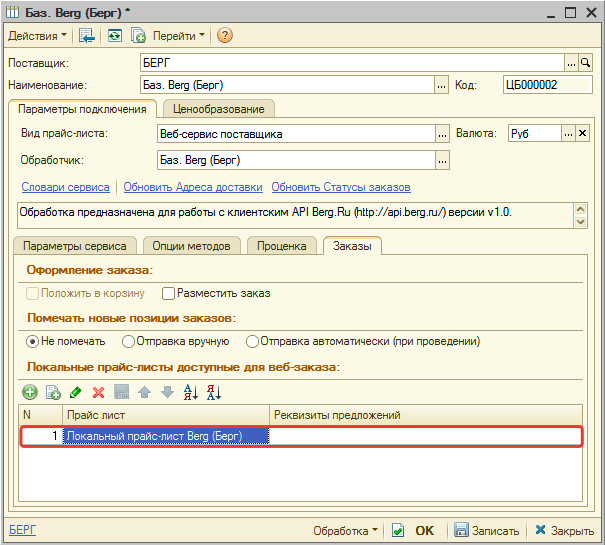Click the green add row icon
605x545 pixels.
[30, 393]
